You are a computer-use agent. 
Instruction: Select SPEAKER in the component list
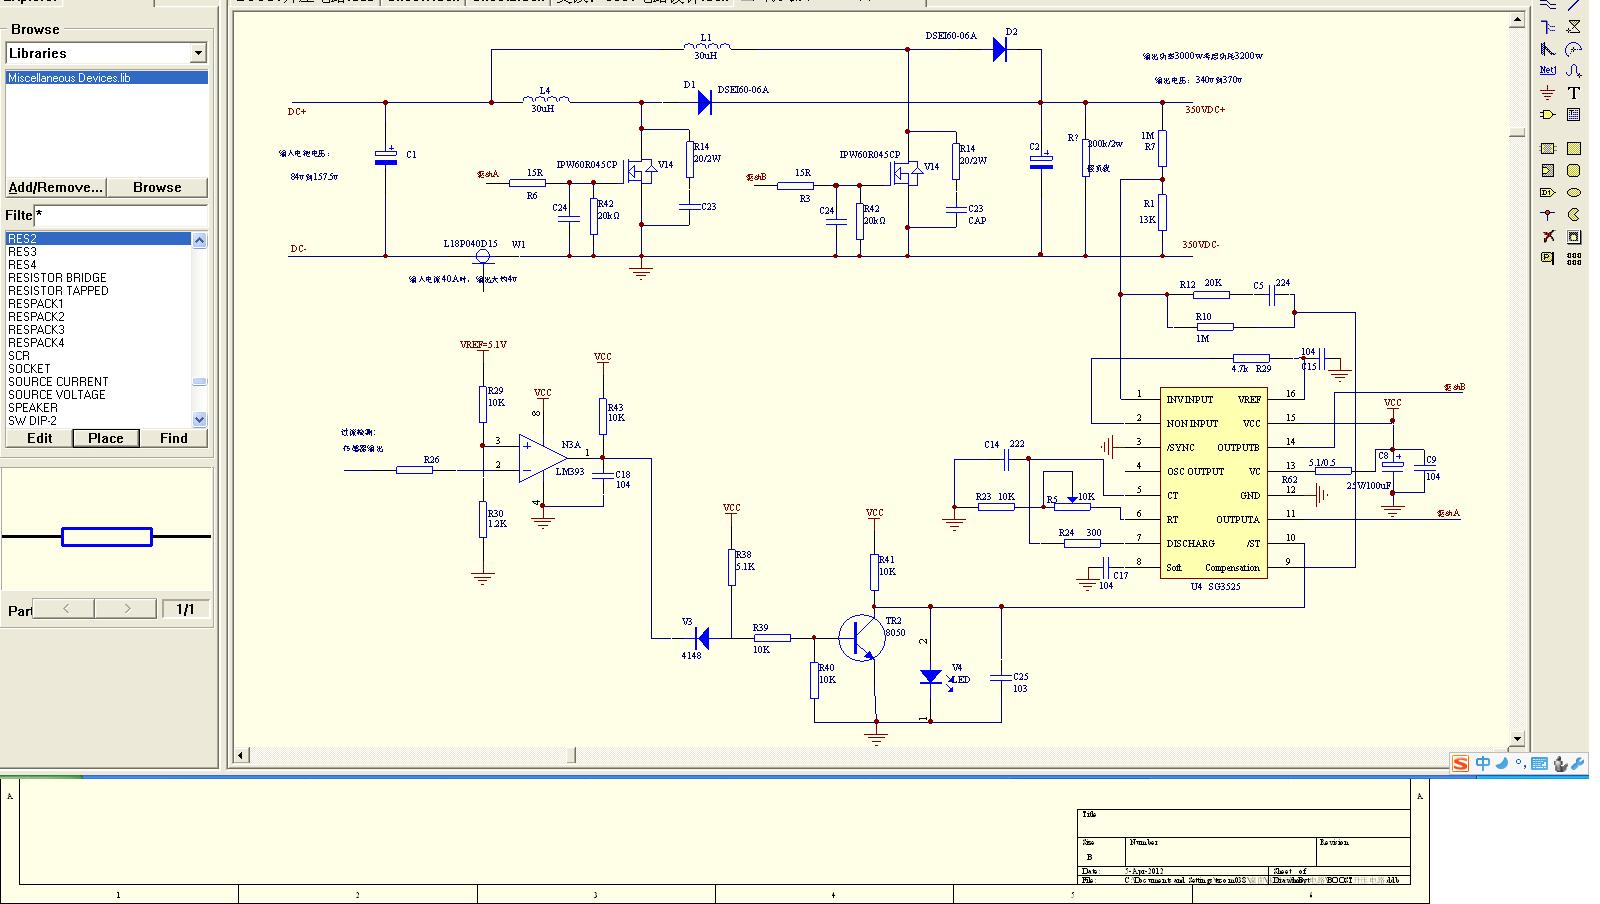33,408
